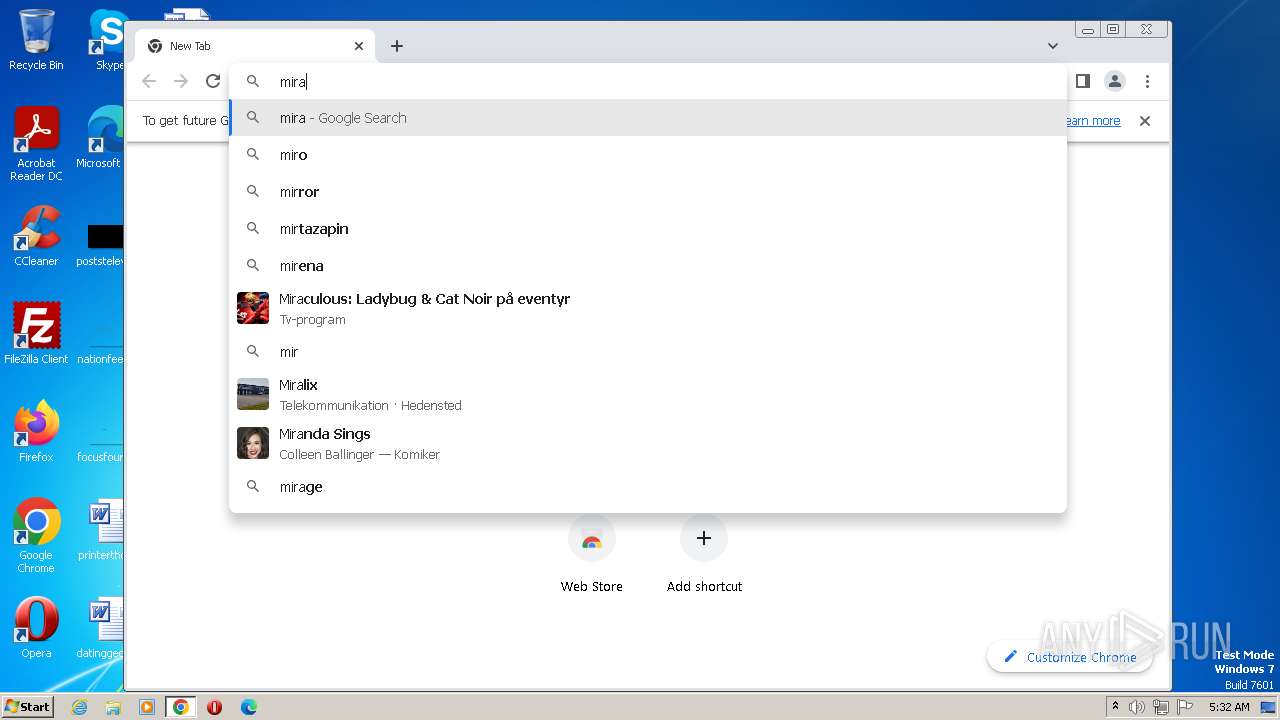The image size is (1280, 720).
Task: Click Miranda Sings portrait thumbnail
Action: pyautogui.click(x=253, y=443)
